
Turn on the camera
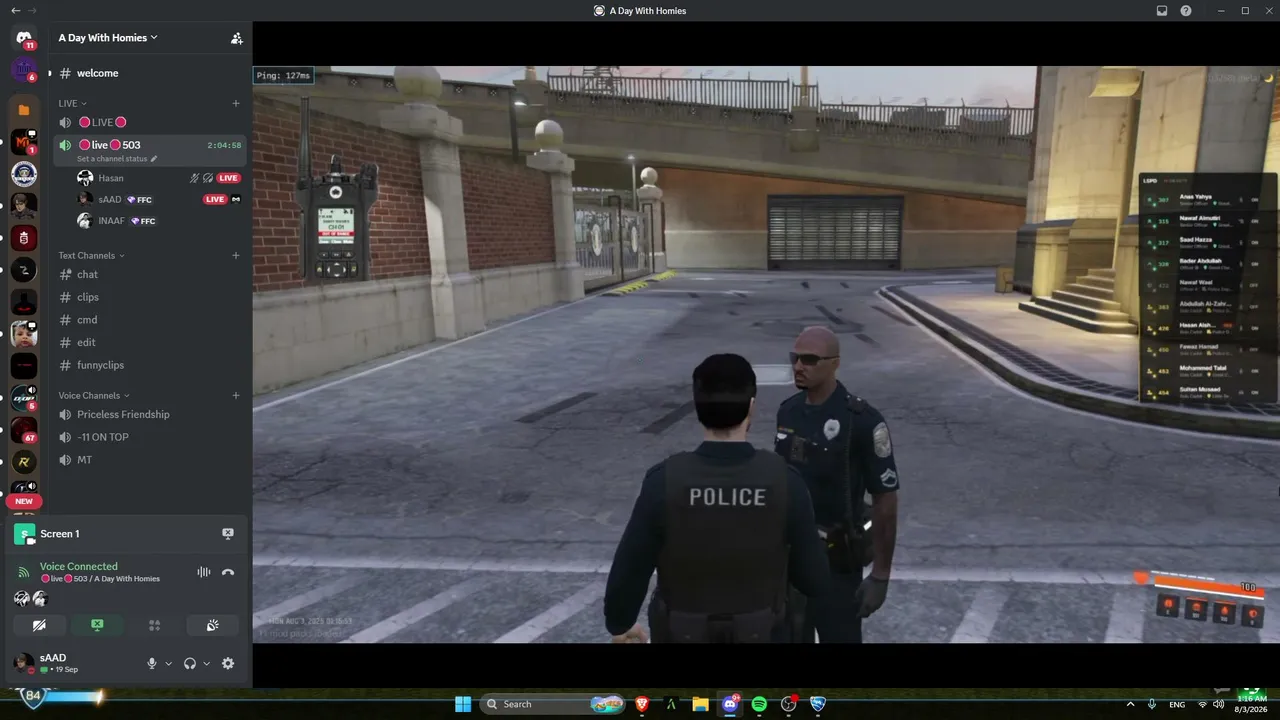point(39,625)
